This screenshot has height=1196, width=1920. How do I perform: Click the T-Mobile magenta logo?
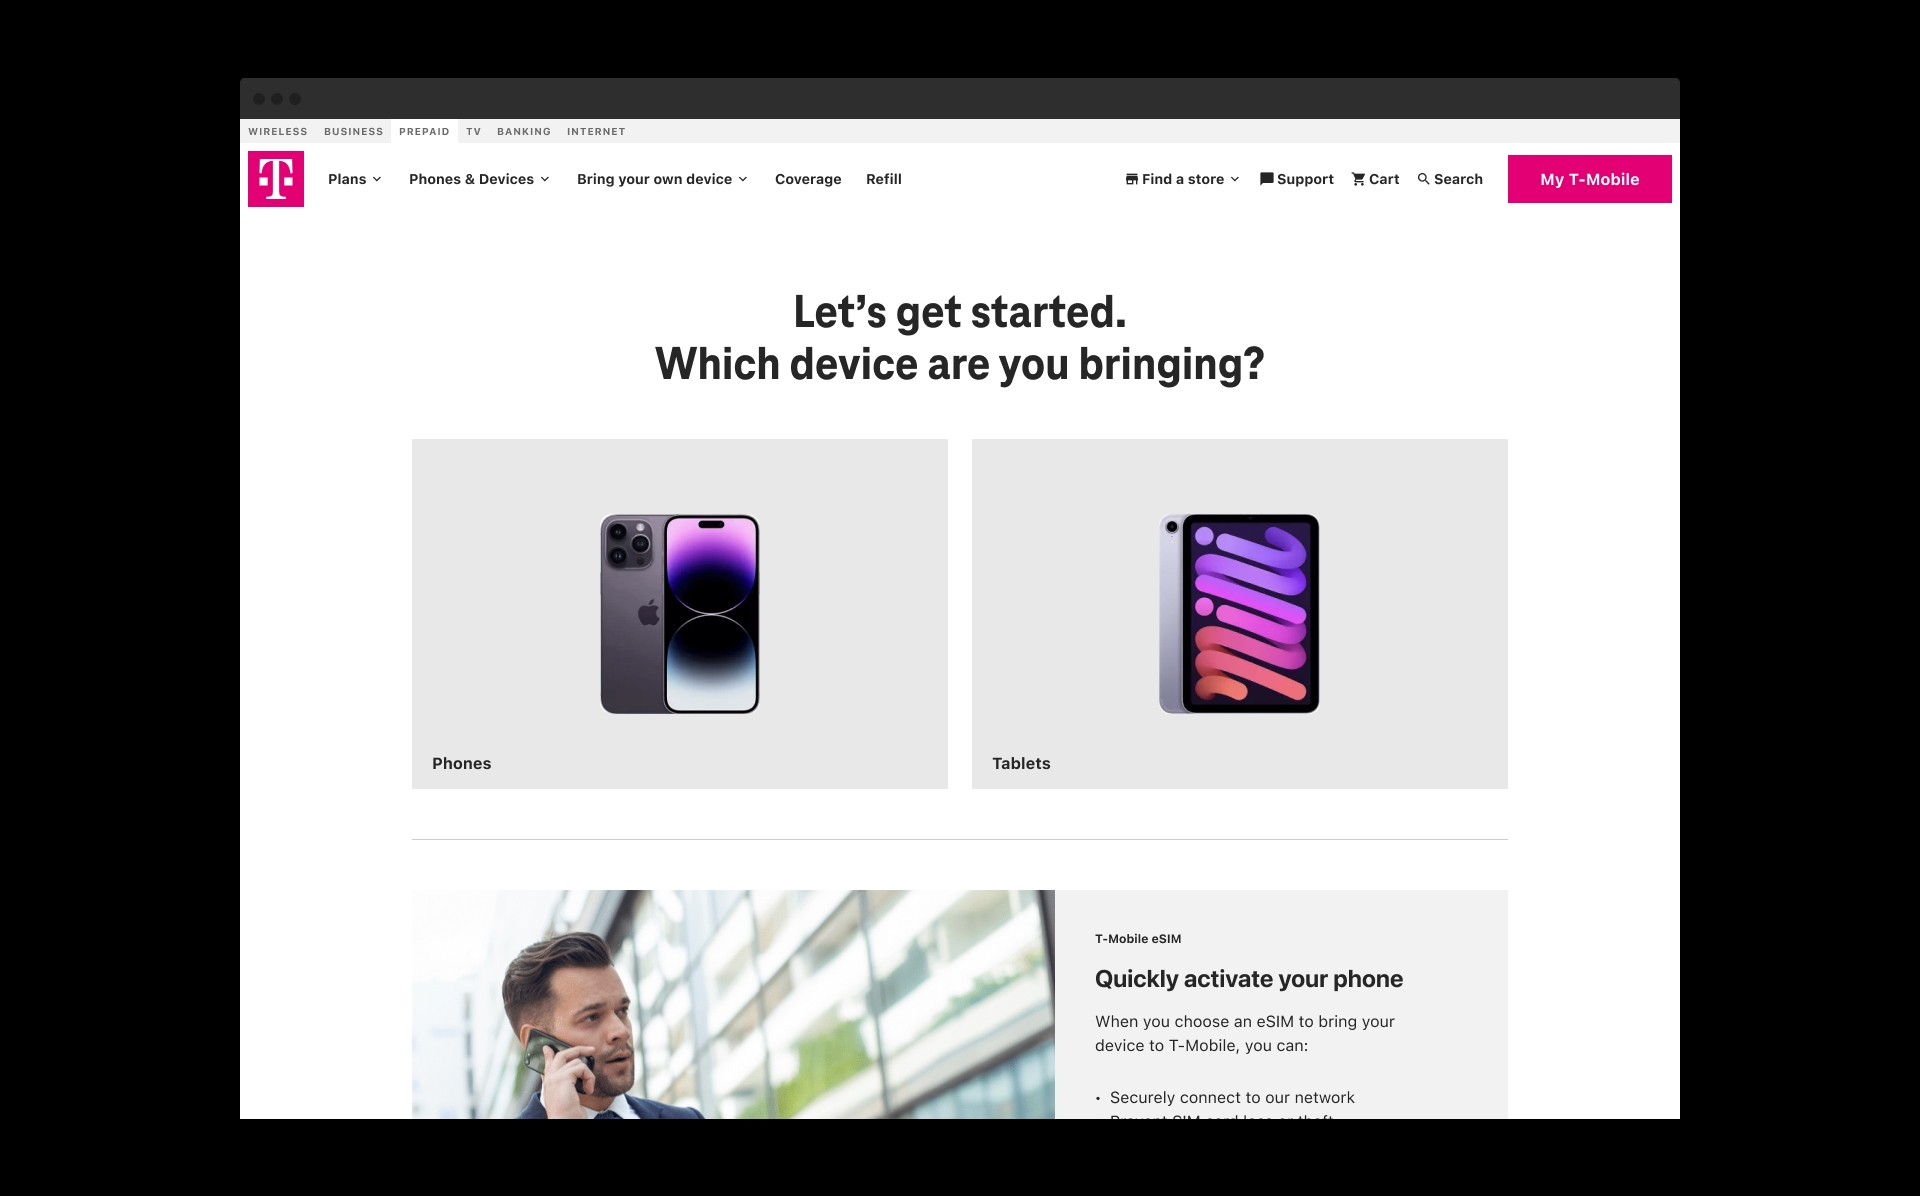tap(276, 179)
